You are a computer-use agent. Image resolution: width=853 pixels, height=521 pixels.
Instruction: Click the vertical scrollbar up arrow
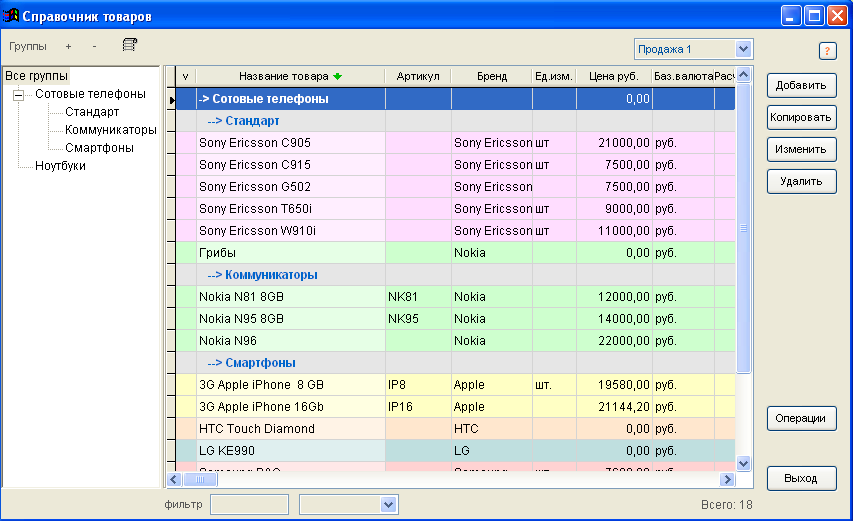point(744,75)
